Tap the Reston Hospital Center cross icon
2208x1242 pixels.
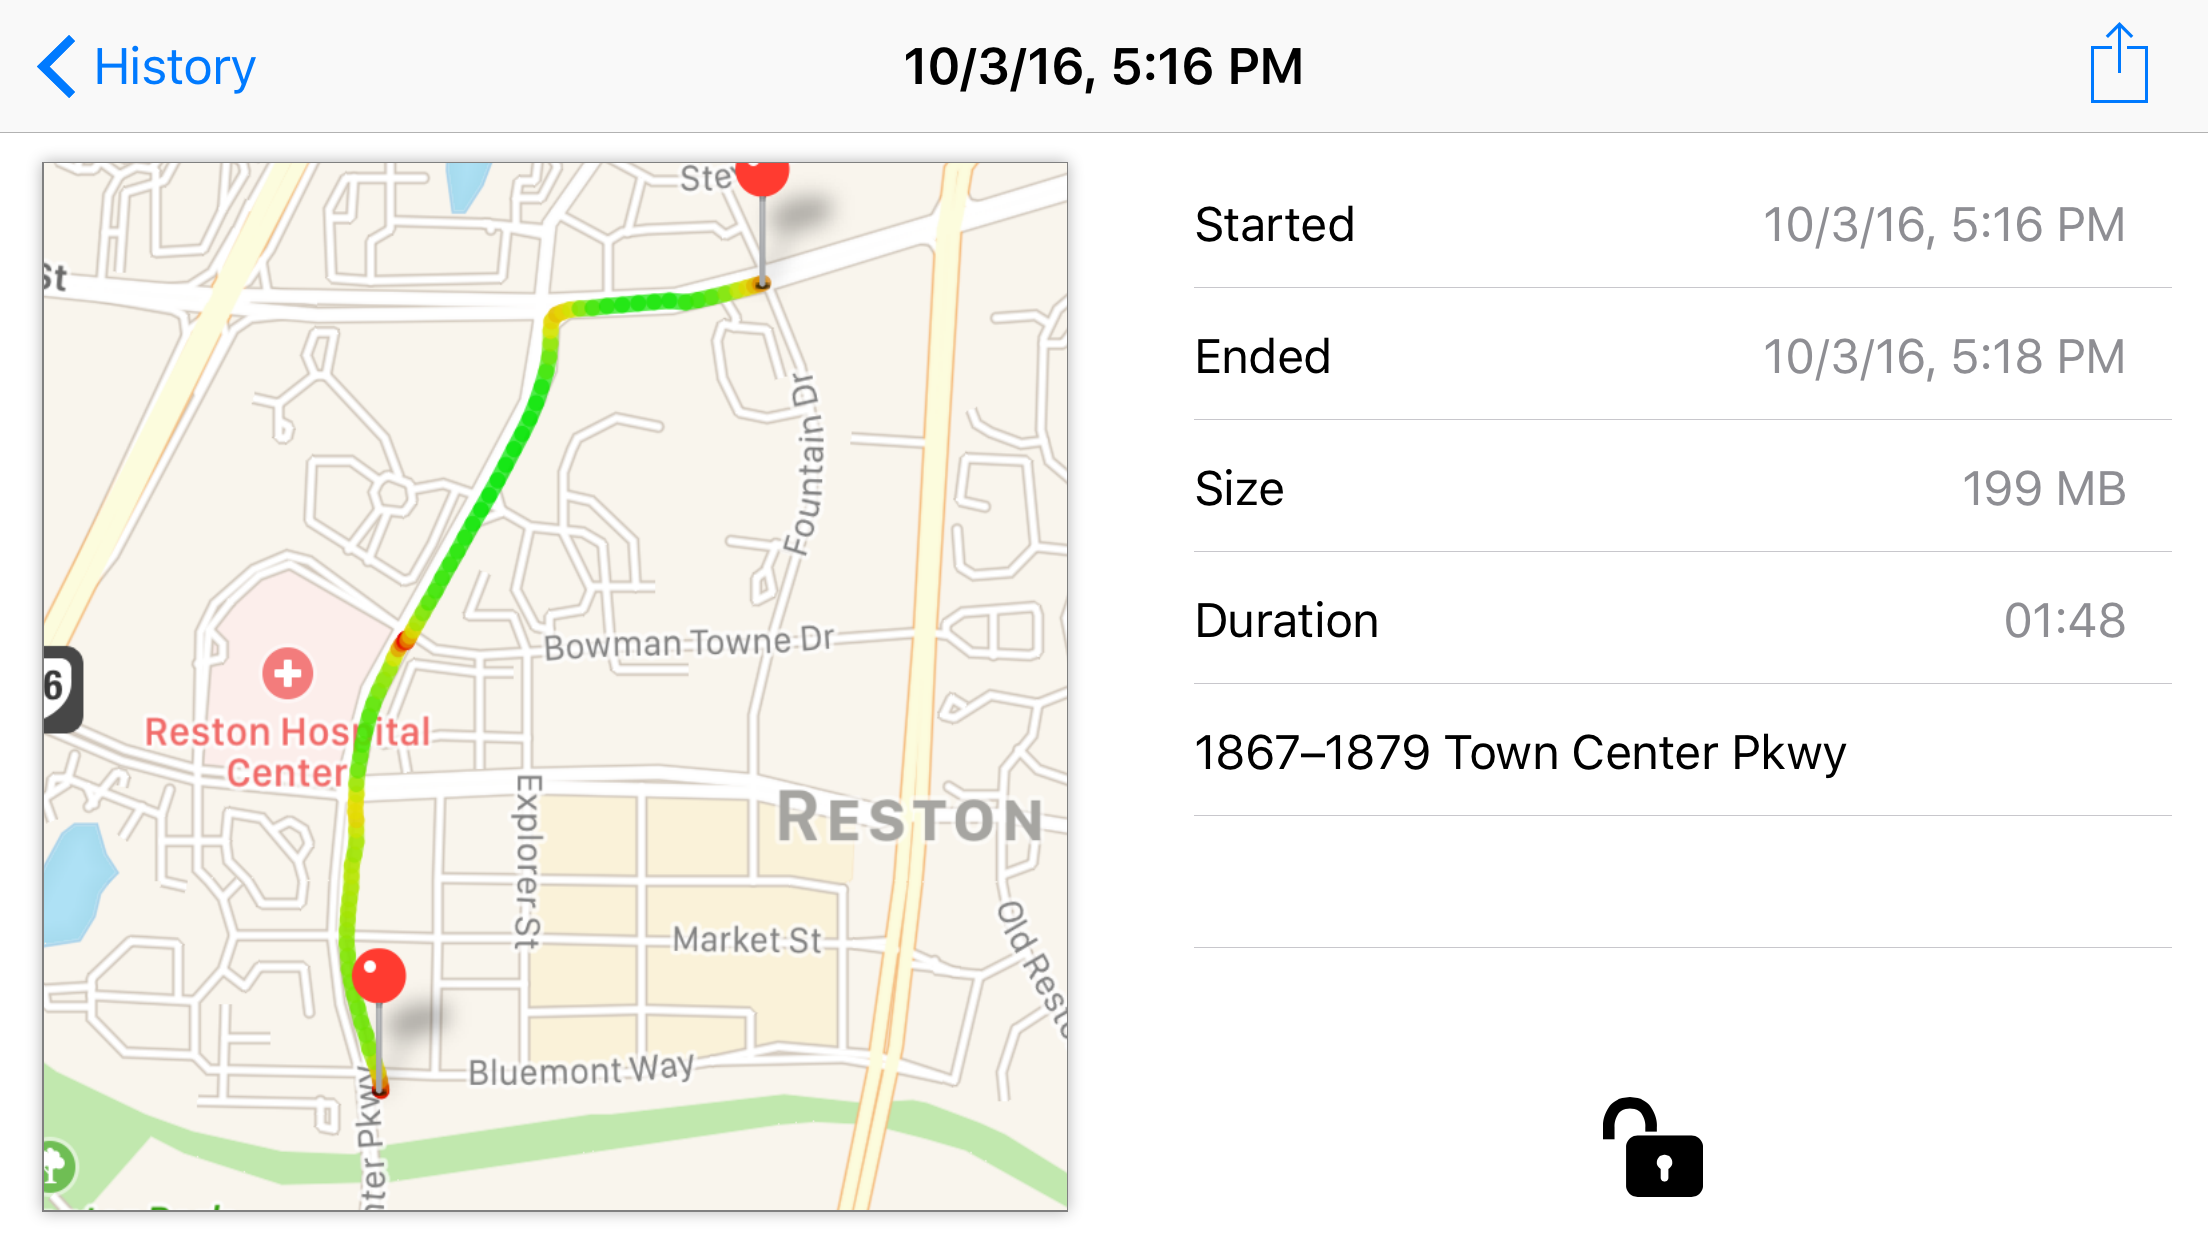point(288,673)
